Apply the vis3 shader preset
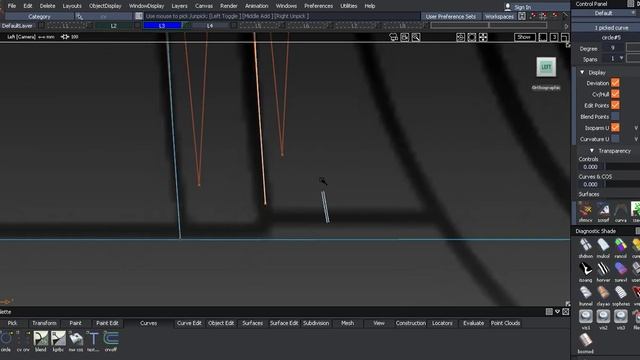 pyautogui.click(x=620, y=317)
